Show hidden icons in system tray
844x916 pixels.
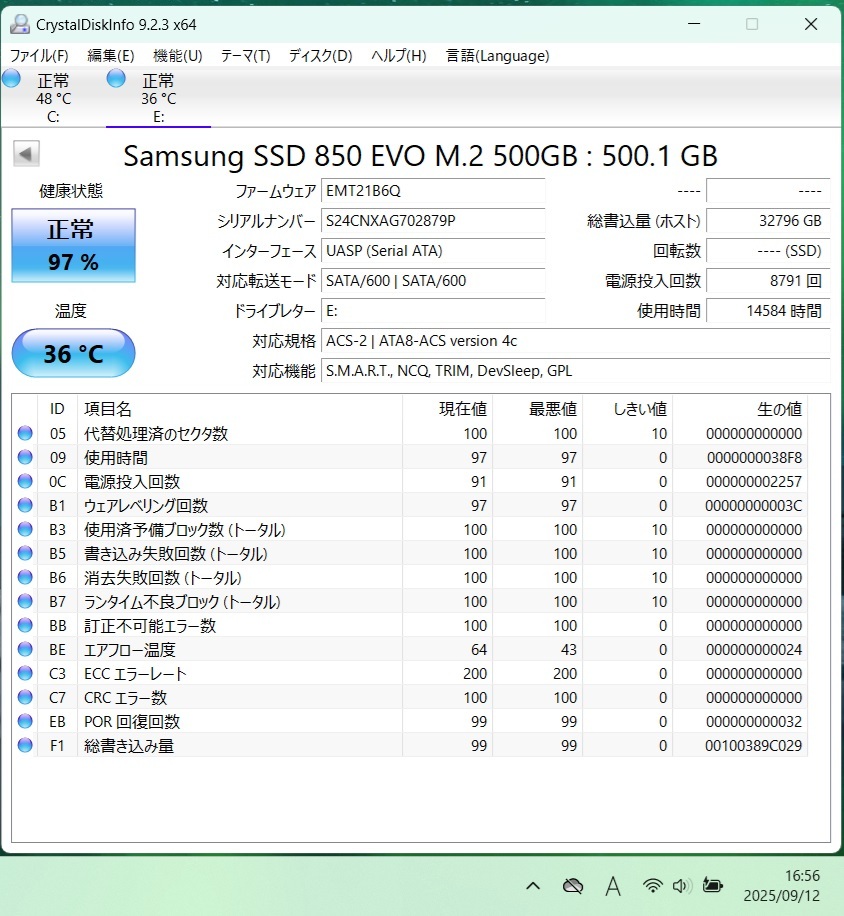(x=533, y=886)
